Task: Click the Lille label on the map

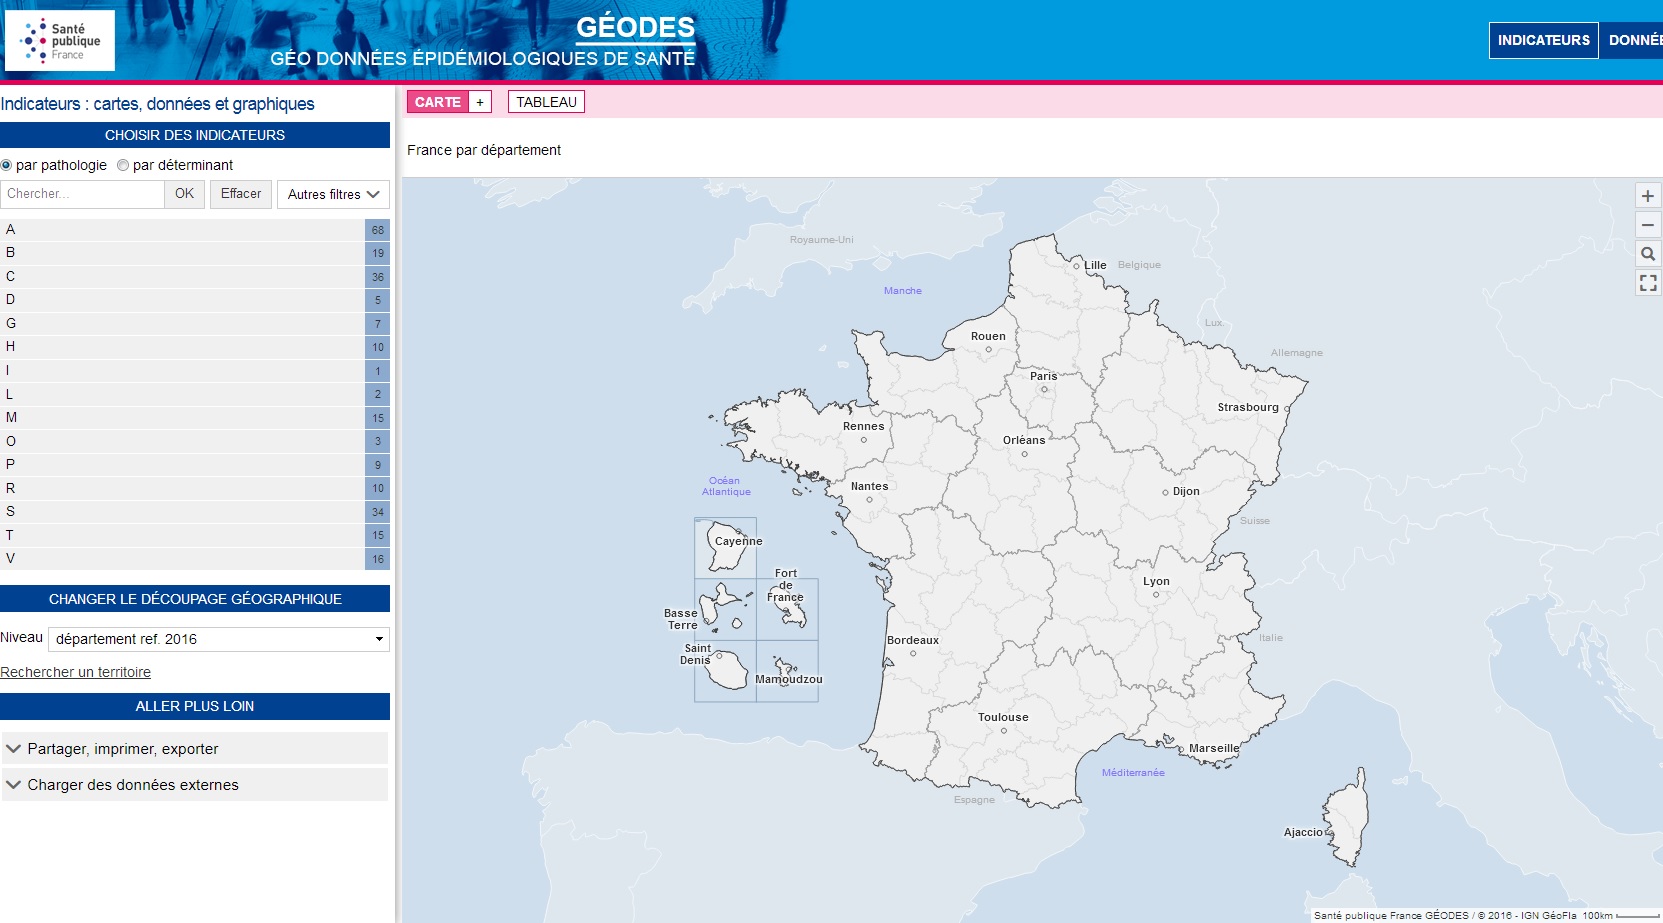Action: pos(1096,265)
